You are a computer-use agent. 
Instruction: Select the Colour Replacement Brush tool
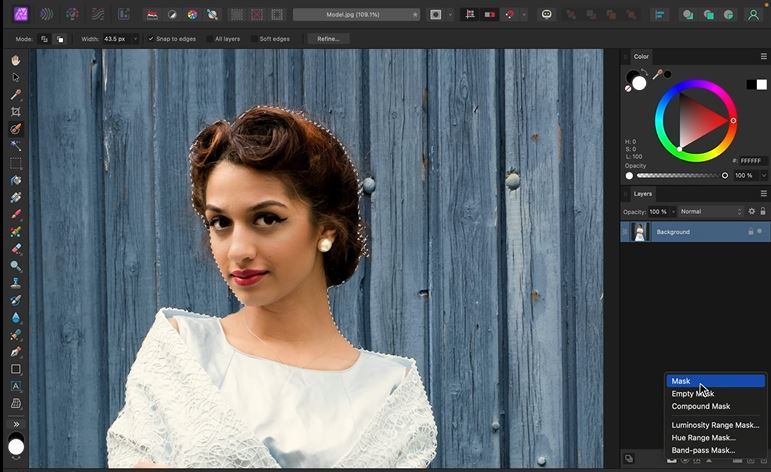[16, 232]
